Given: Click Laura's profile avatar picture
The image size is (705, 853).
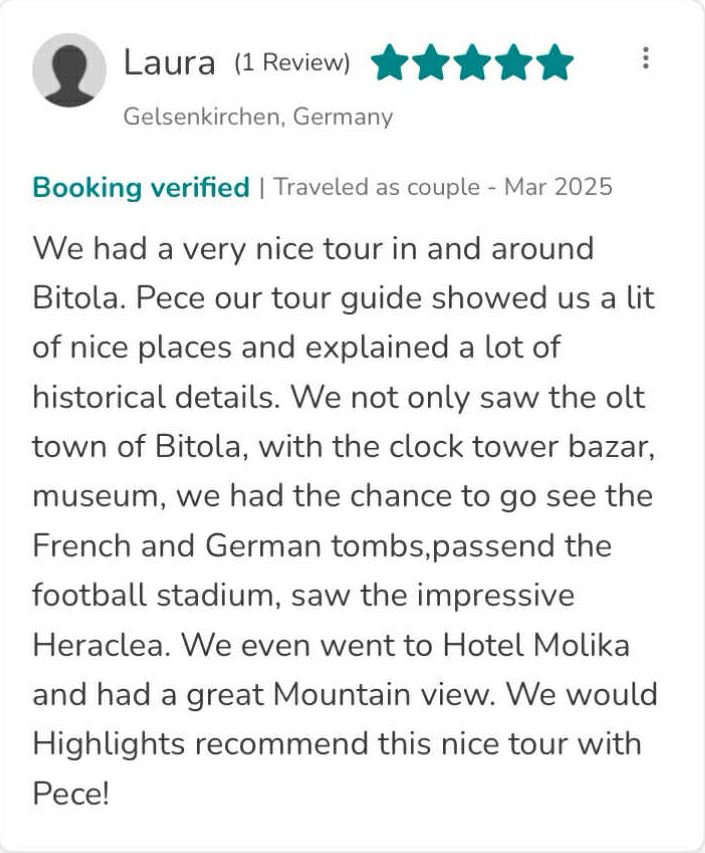Looking at the screenshot, I should click(69, 70).
